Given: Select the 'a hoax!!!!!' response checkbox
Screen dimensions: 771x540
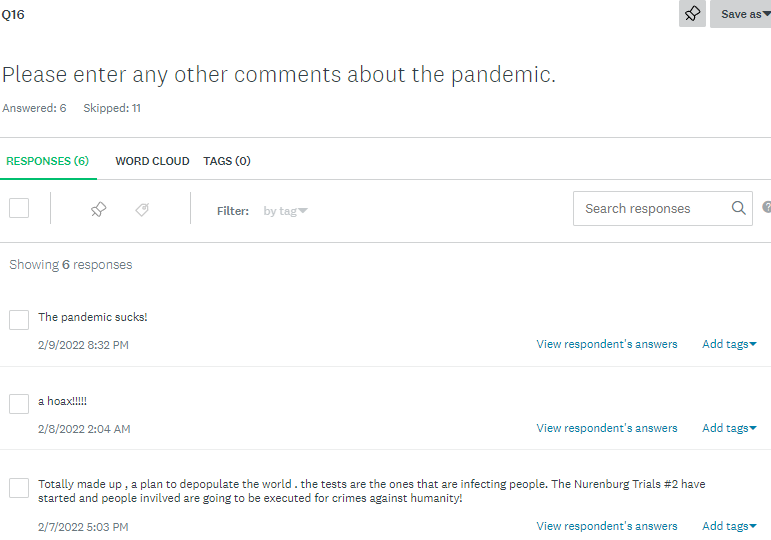Looking at the screenshot, I should tap(19, 404).
